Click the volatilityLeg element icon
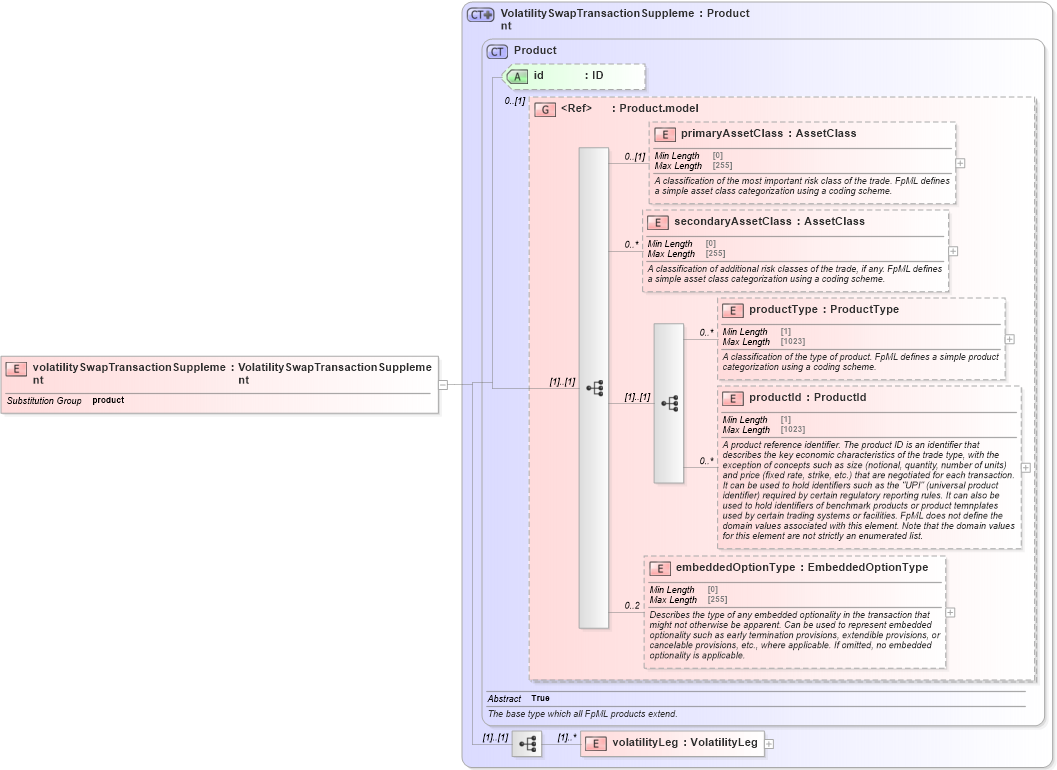 tap(595, 744)
